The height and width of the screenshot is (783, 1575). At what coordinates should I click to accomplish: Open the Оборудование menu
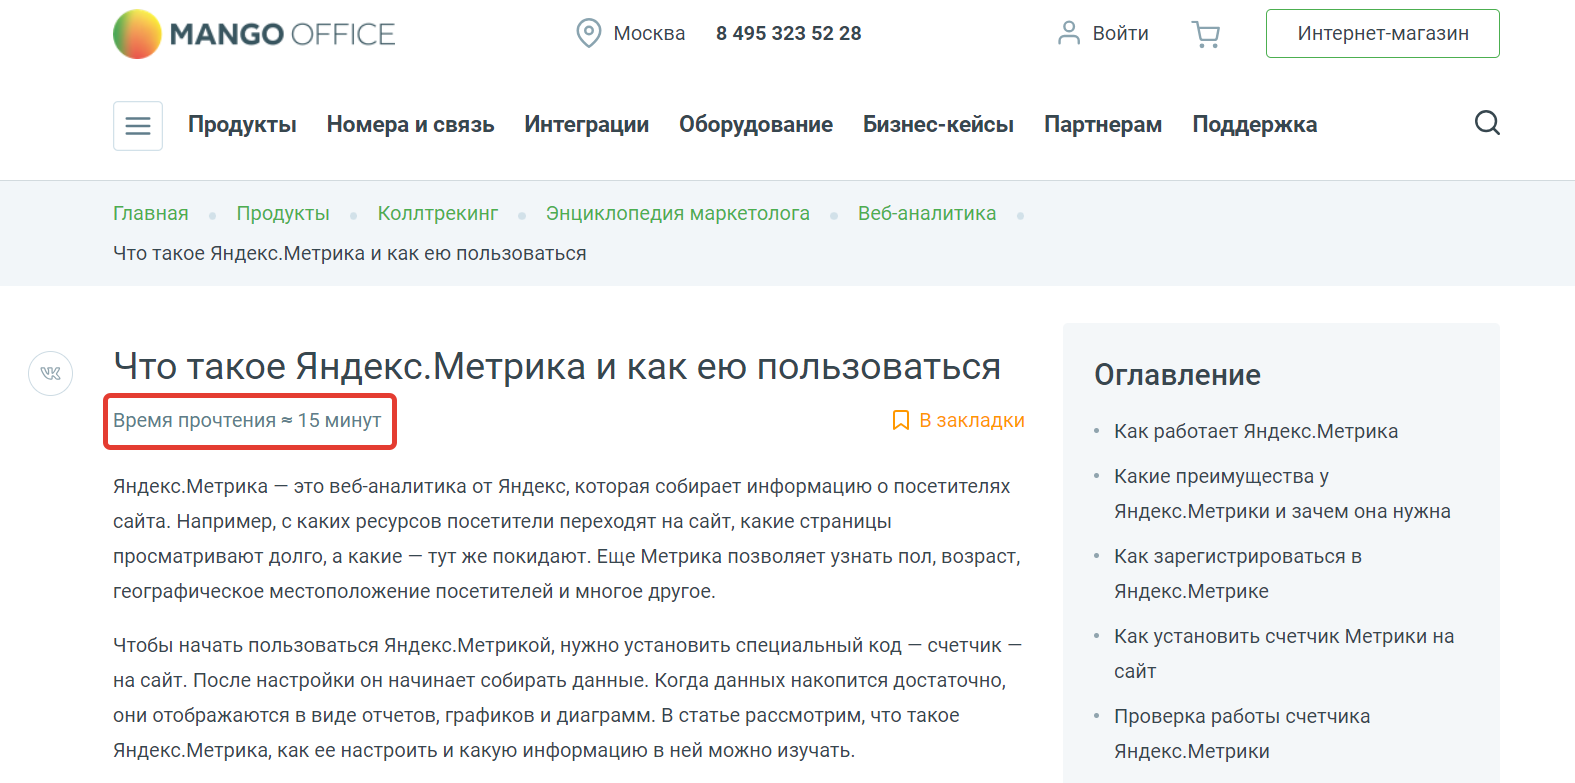(756, 125)
